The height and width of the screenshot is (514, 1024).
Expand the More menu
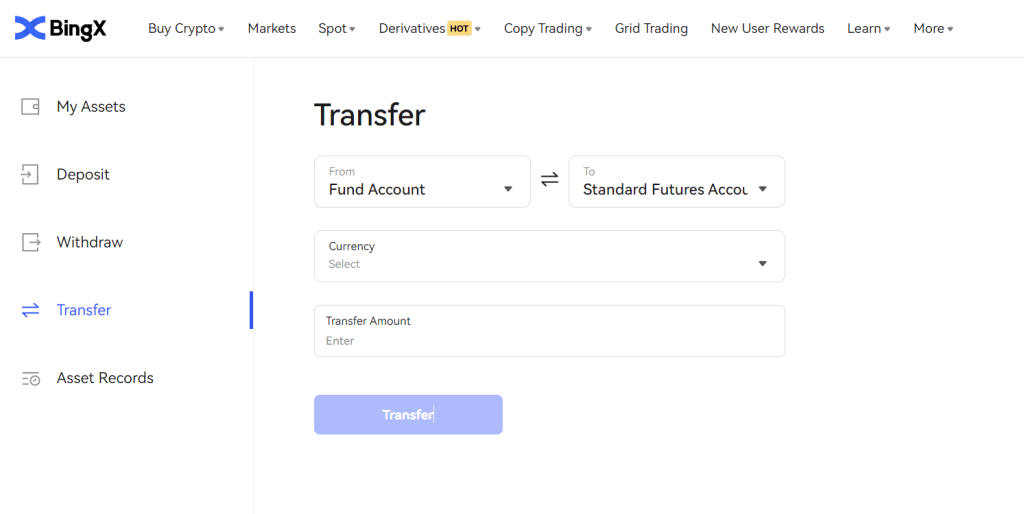(933, 28)
